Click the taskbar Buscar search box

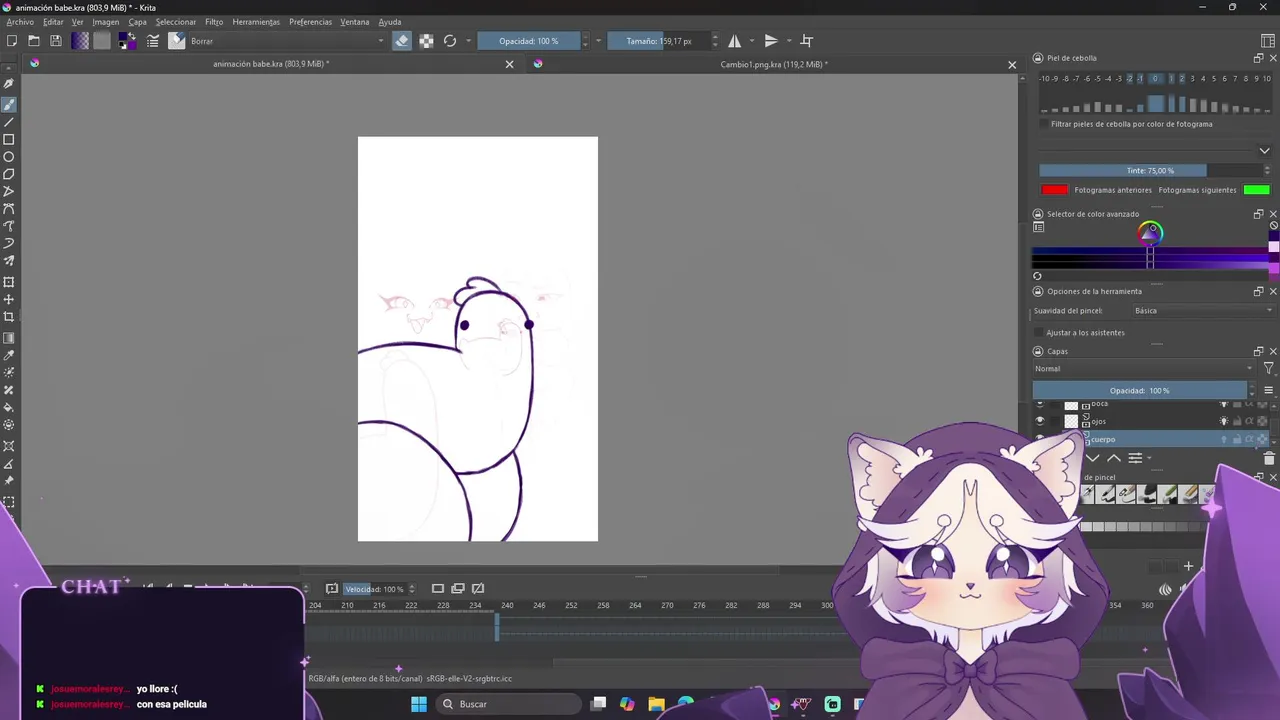click(x=507, y=704)
